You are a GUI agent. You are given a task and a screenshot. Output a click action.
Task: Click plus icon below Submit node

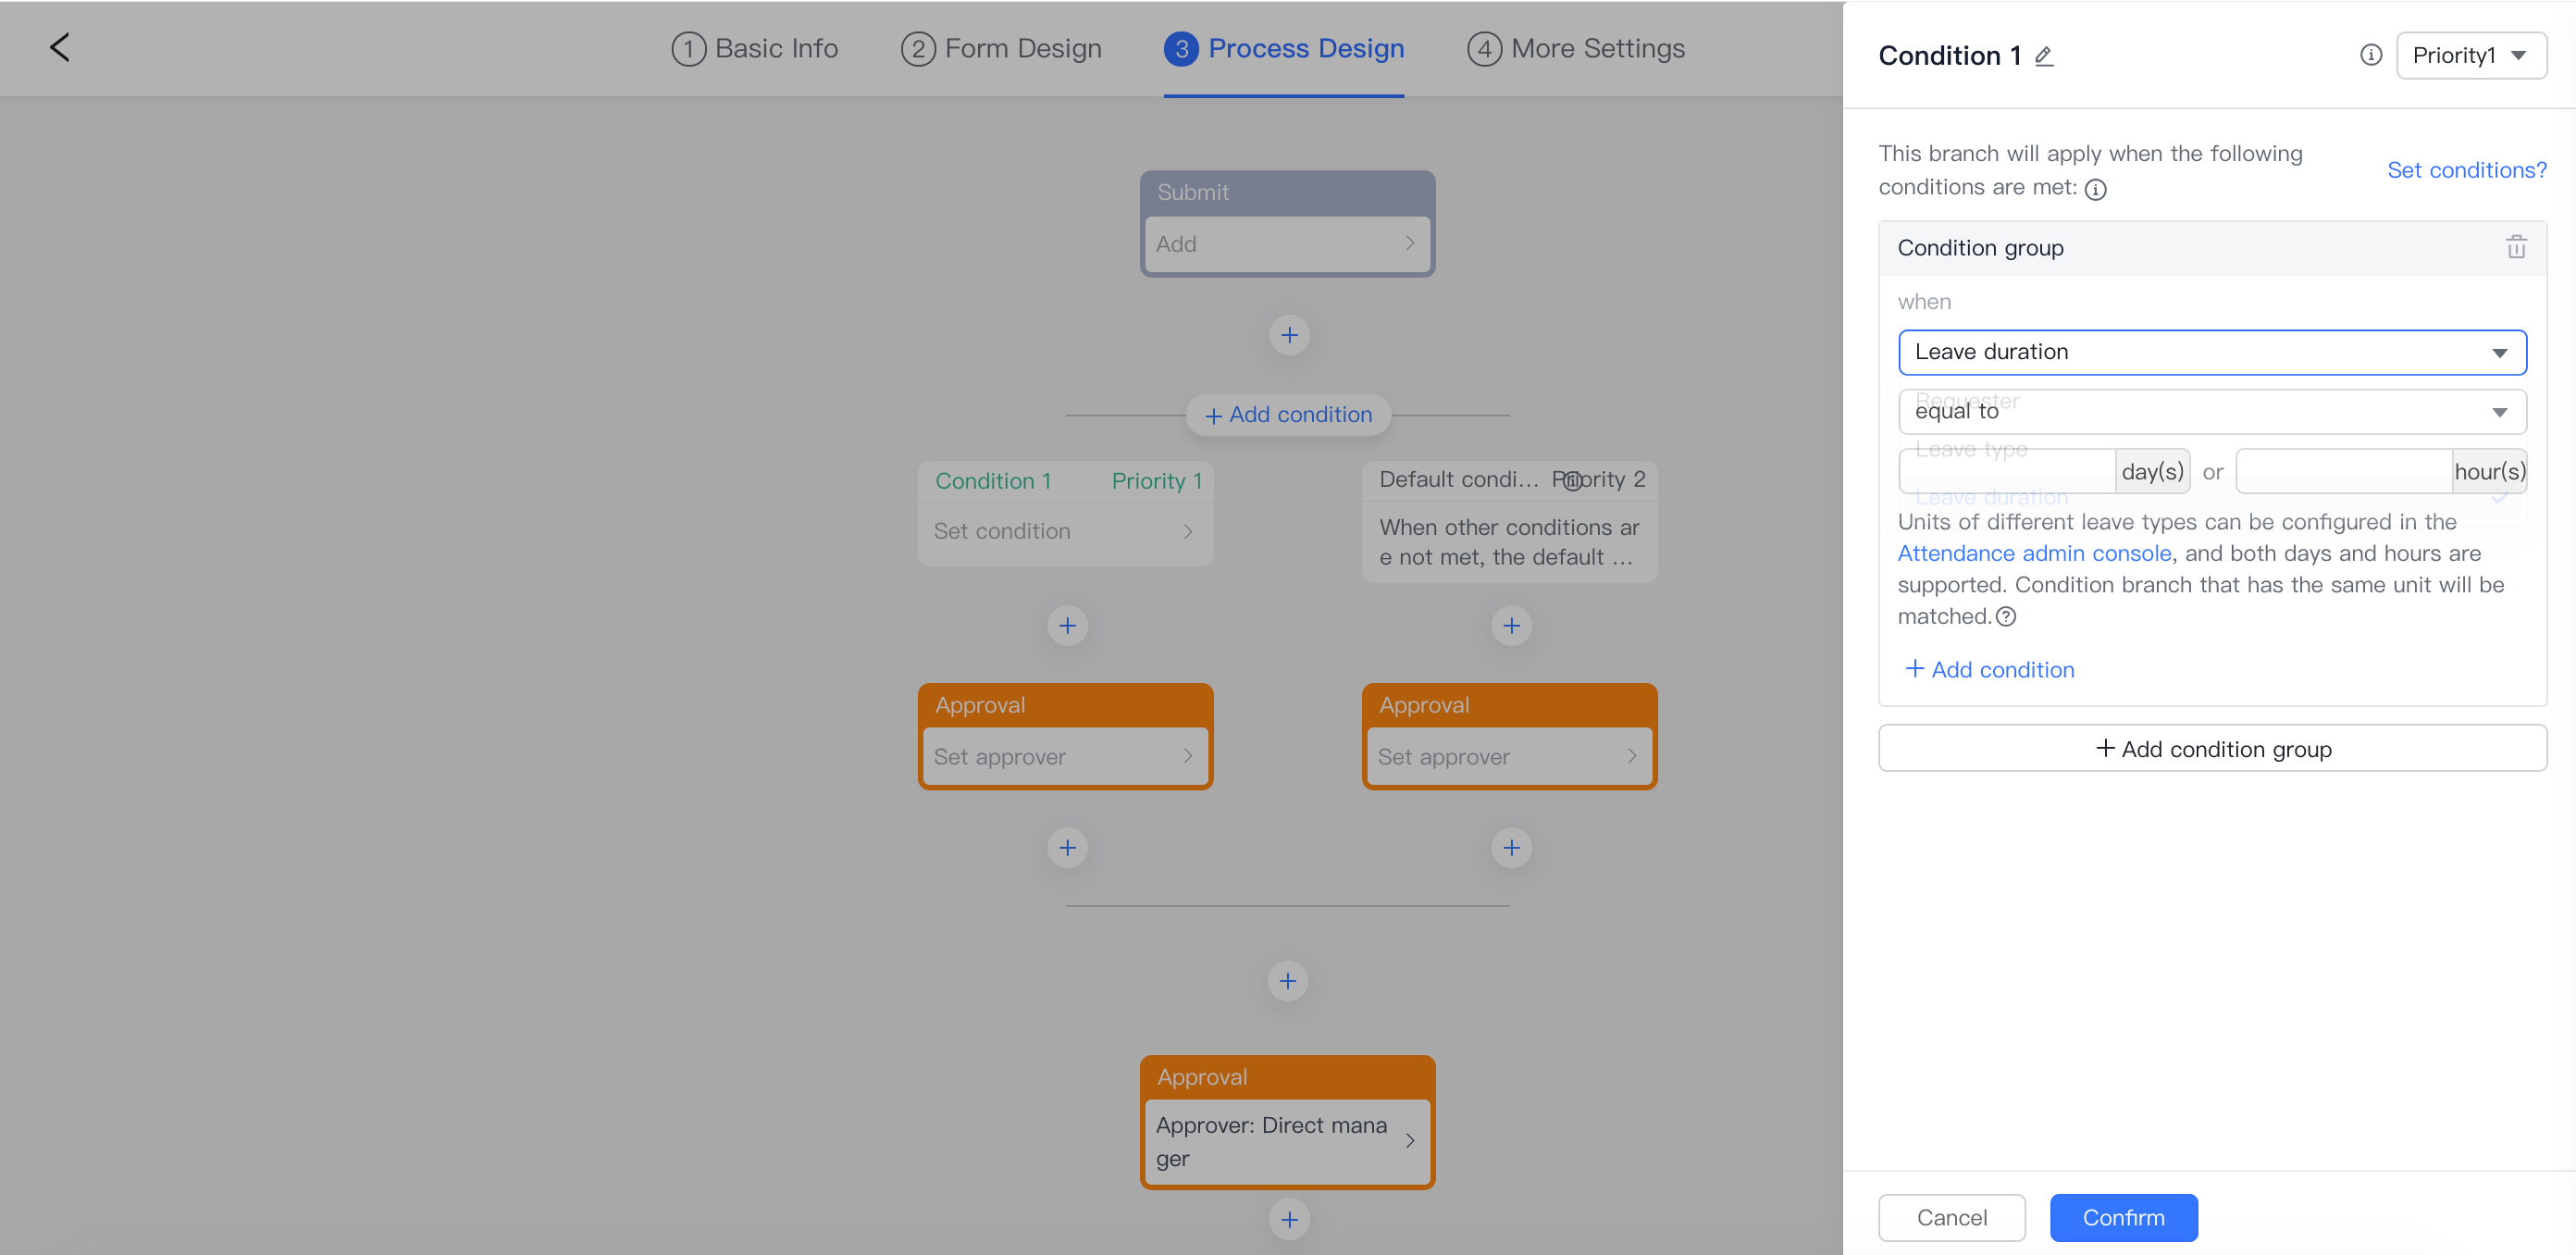coord(1289,335)
